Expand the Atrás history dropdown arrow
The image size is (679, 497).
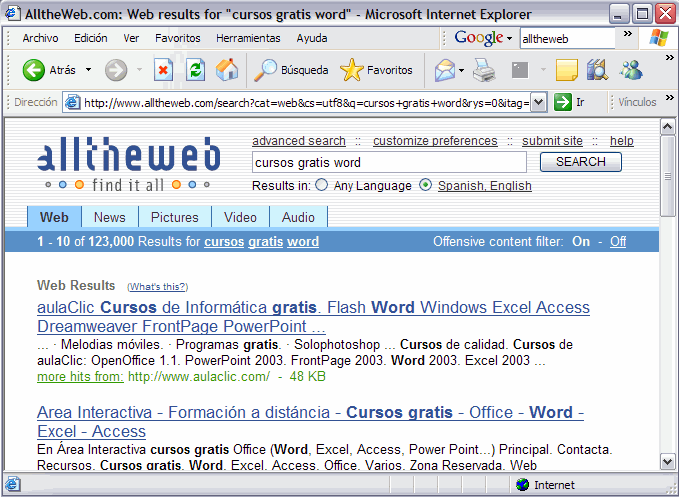click(88, 70)
